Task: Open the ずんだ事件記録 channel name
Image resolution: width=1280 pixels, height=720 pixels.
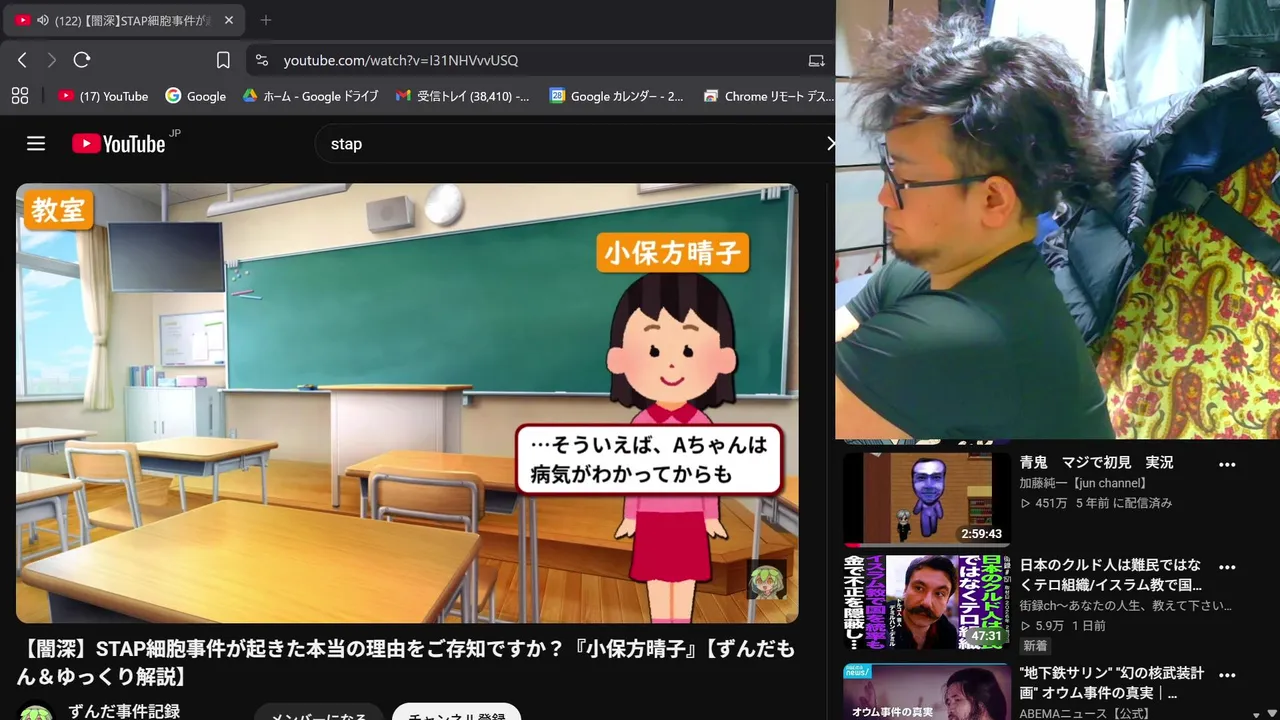Action: pyautogui.click(x=124, y=711)
